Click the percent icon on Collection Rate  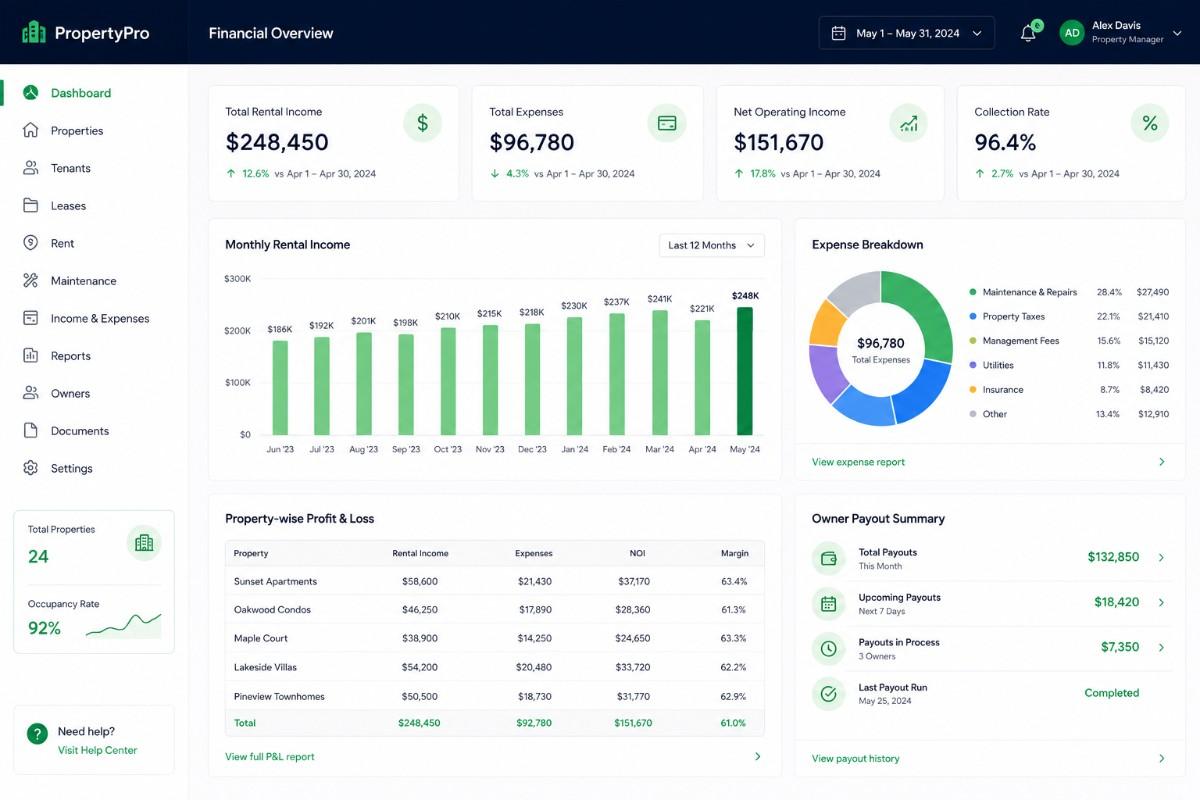point(1150,123)
